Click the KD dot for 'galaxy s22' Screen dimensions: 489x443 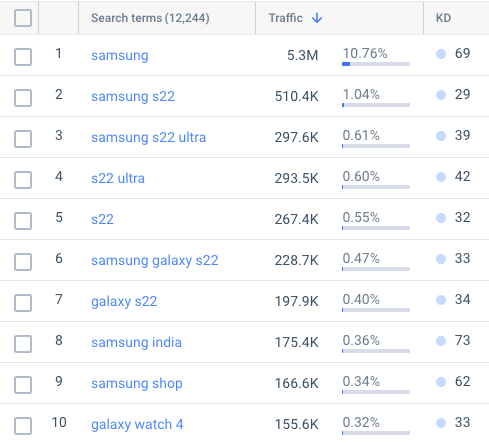pyautogui.click(x=441, y=300)
